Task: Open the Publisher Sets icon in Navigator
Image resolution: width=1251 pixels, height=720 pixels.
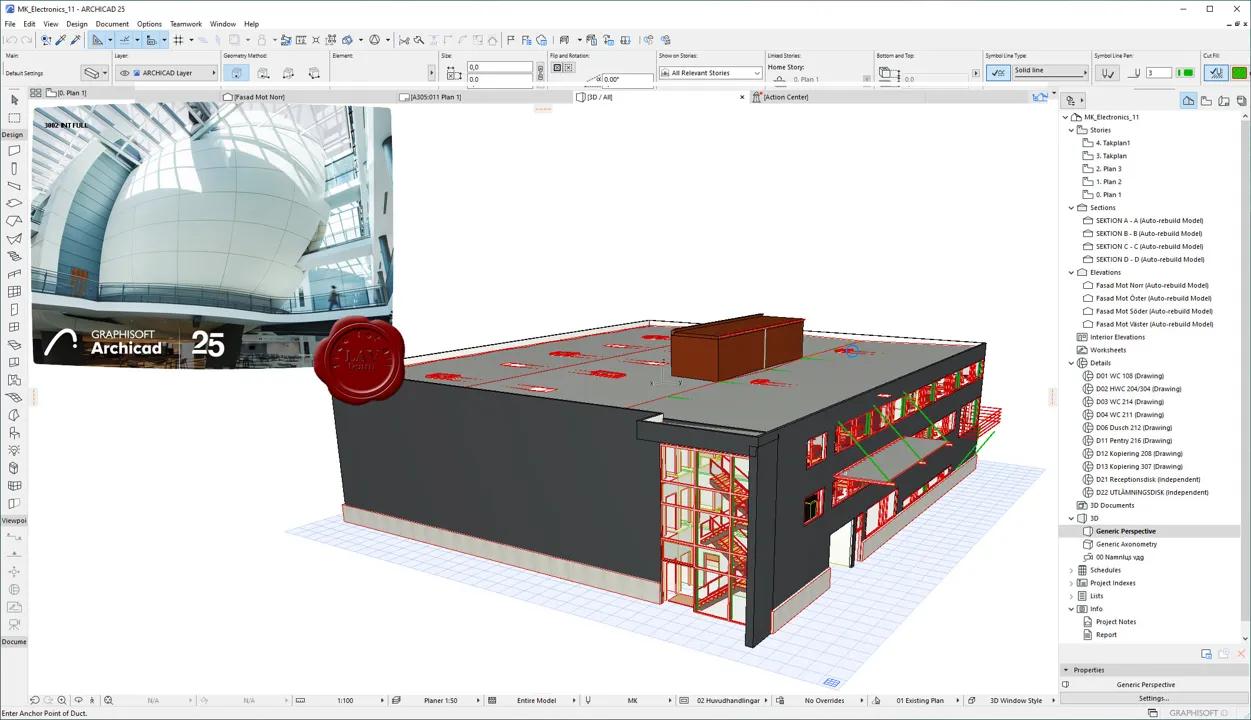Action: point(1241,100)
